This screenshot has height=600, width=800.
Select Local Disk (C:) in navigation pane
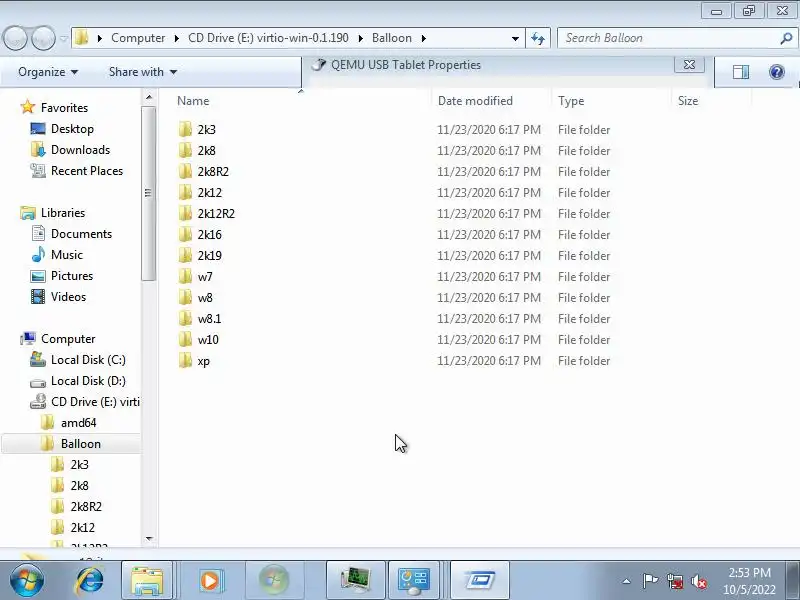pos(78,360)
